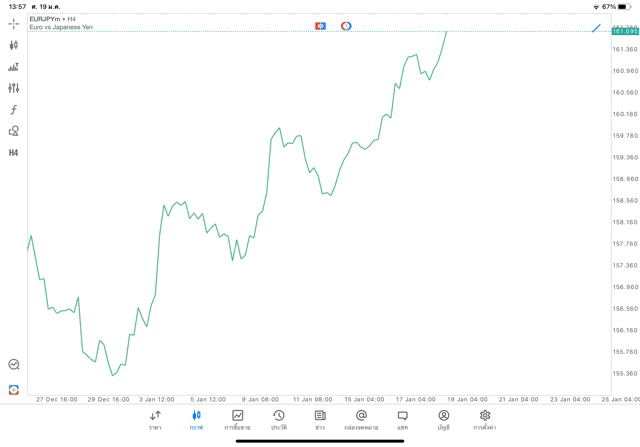The width and height of the screenshot is (640, 447).
Task: Open the กล่องจดหมาย mailbox tab
Action: [361, 420]
